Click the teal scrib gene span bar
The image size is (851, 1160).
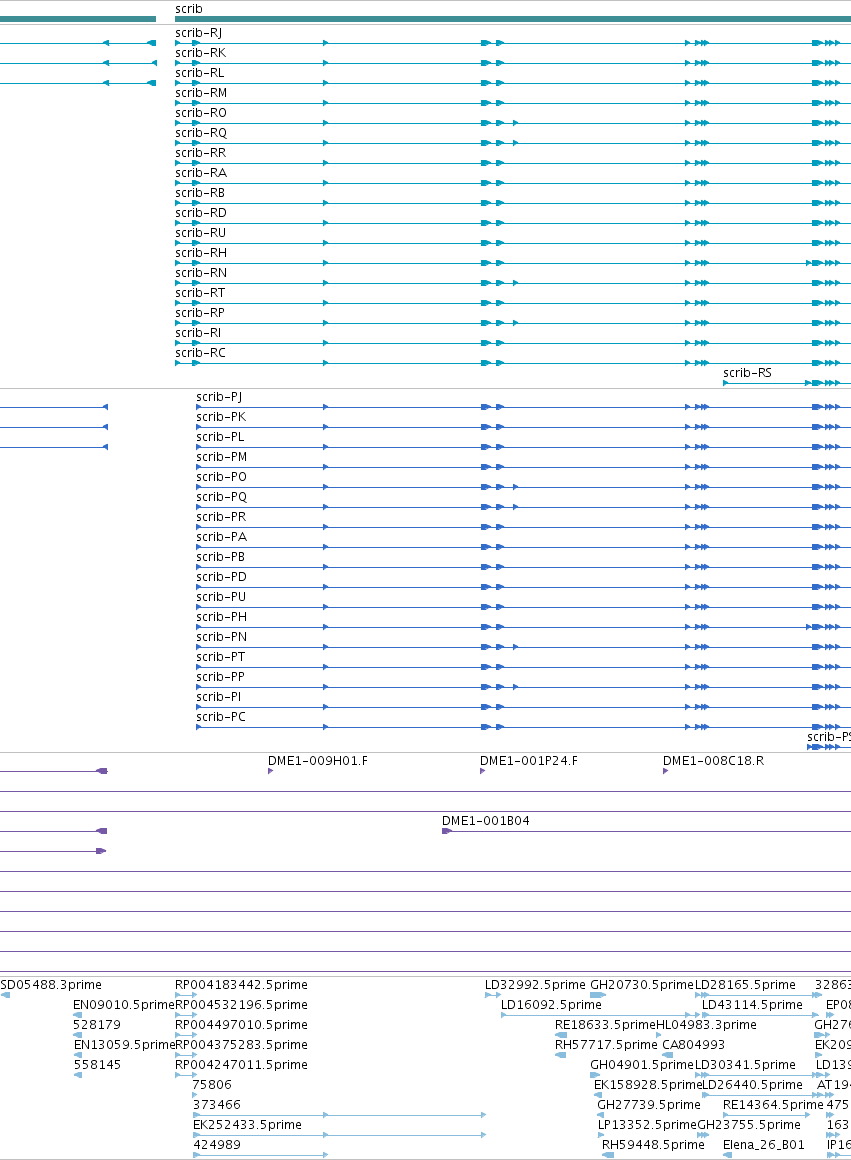(513, 19)
